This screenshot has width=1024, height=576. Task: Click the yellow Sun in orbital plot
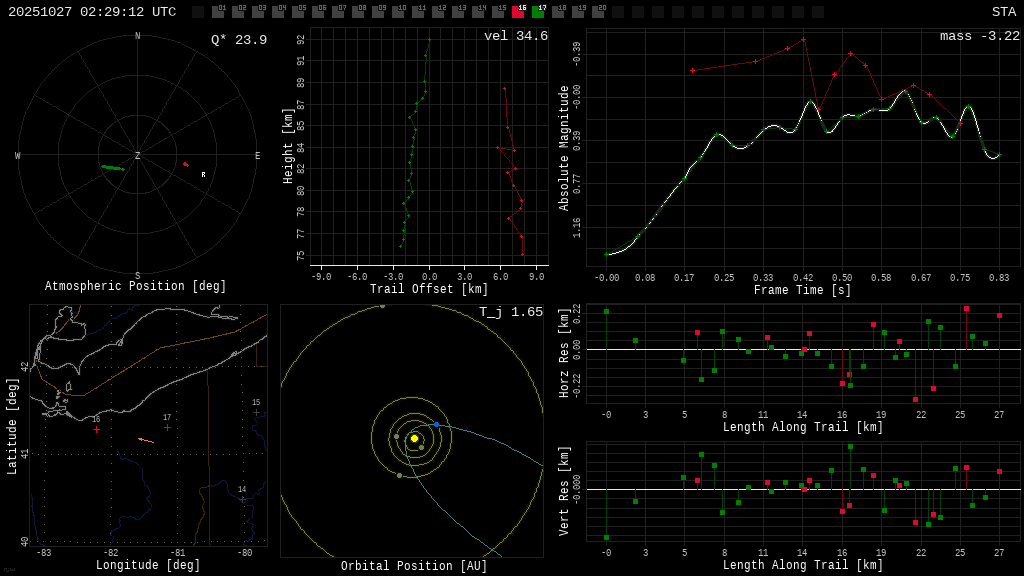pos(414,438)
